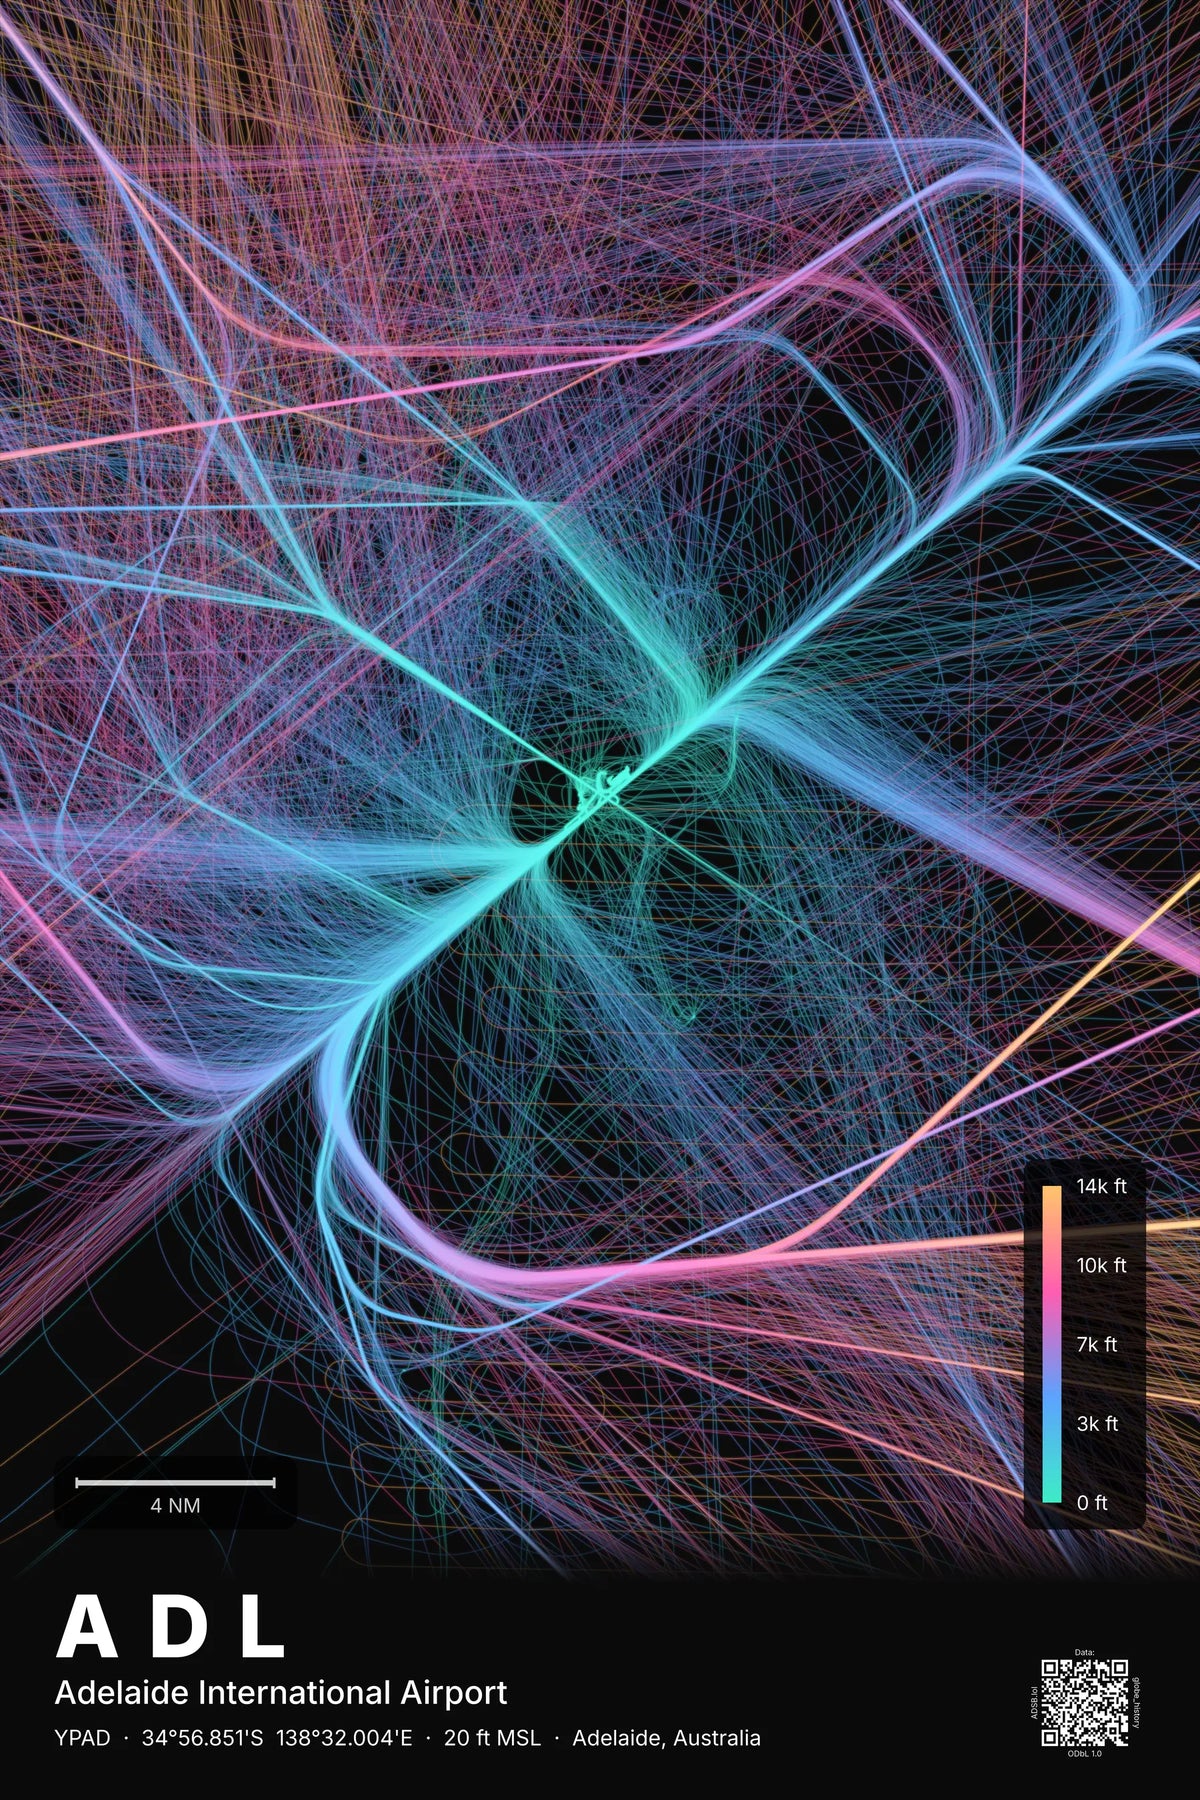Click the "0 ft" legend label
Screen dimensions: 1200x1800
(x=1092, y=1502)
